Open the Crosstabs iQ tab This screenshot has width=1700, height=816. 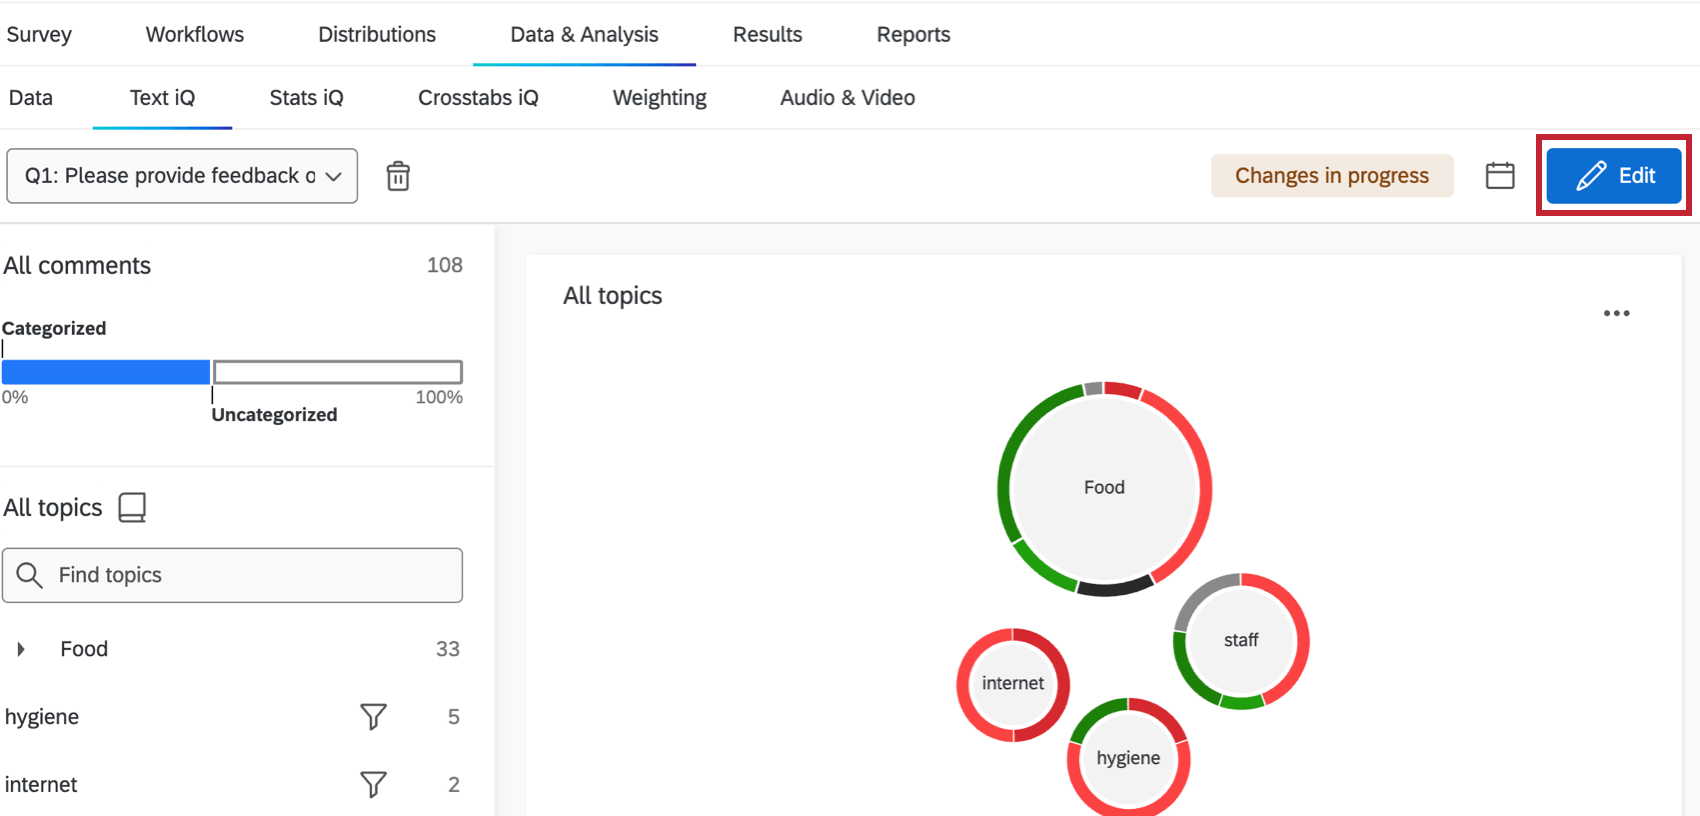(478, 98)
